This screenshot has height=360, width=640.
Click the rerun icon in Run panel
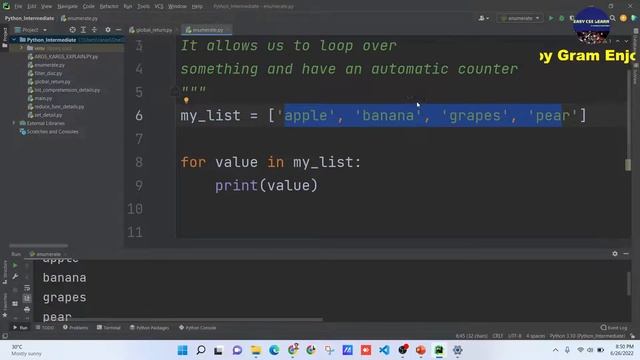pos(15,266)
